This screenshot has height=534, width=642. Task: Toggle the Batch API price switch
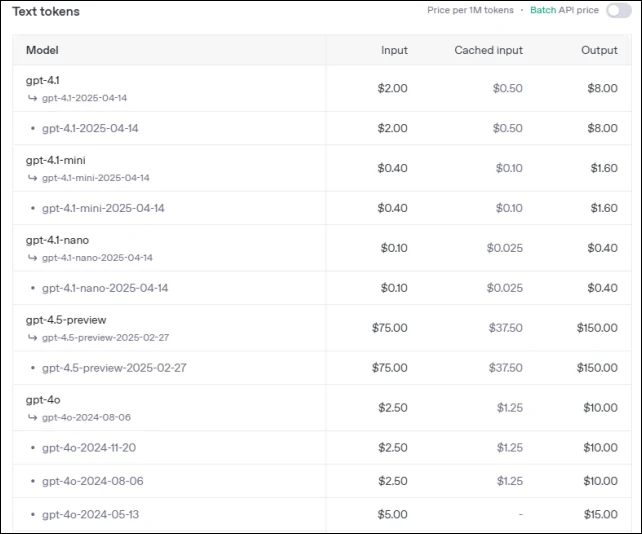tap(619, 11)
